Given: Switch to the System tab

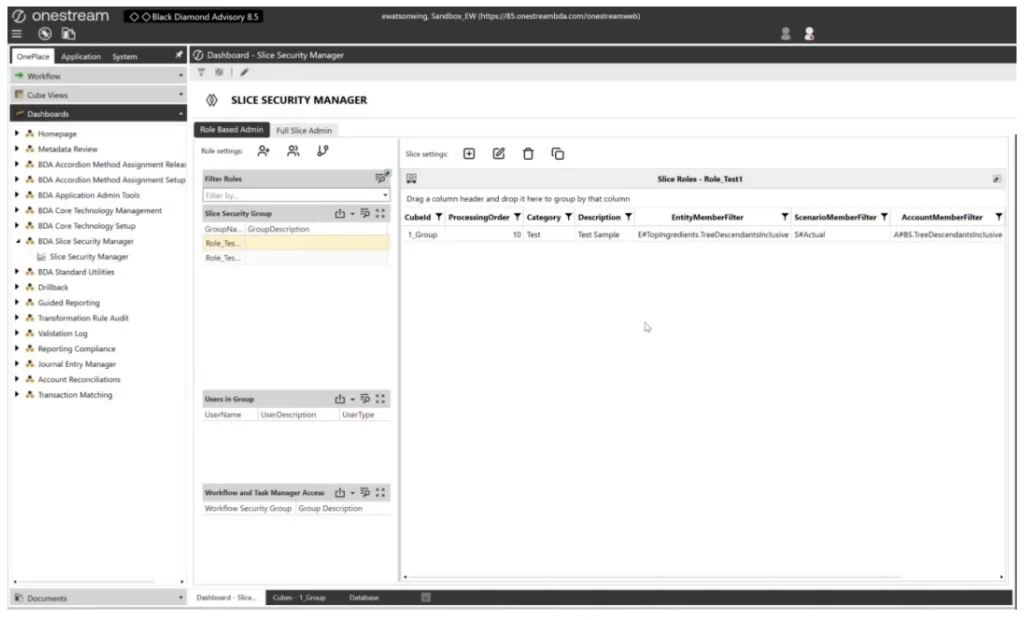Looking at the screenshot, I should click(x=124, y=57).
